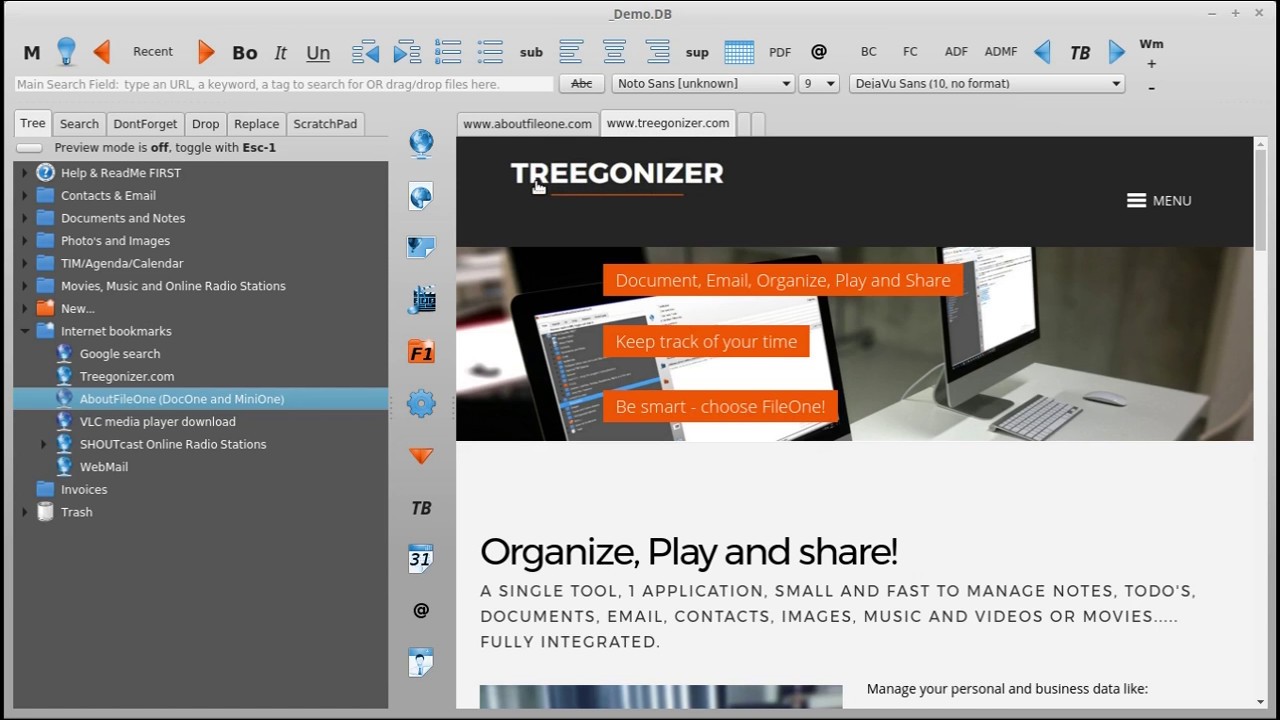The image size is (1280, 720).
Task: Click the blue left arrow before TB
Action: (x=1042, y=52)
